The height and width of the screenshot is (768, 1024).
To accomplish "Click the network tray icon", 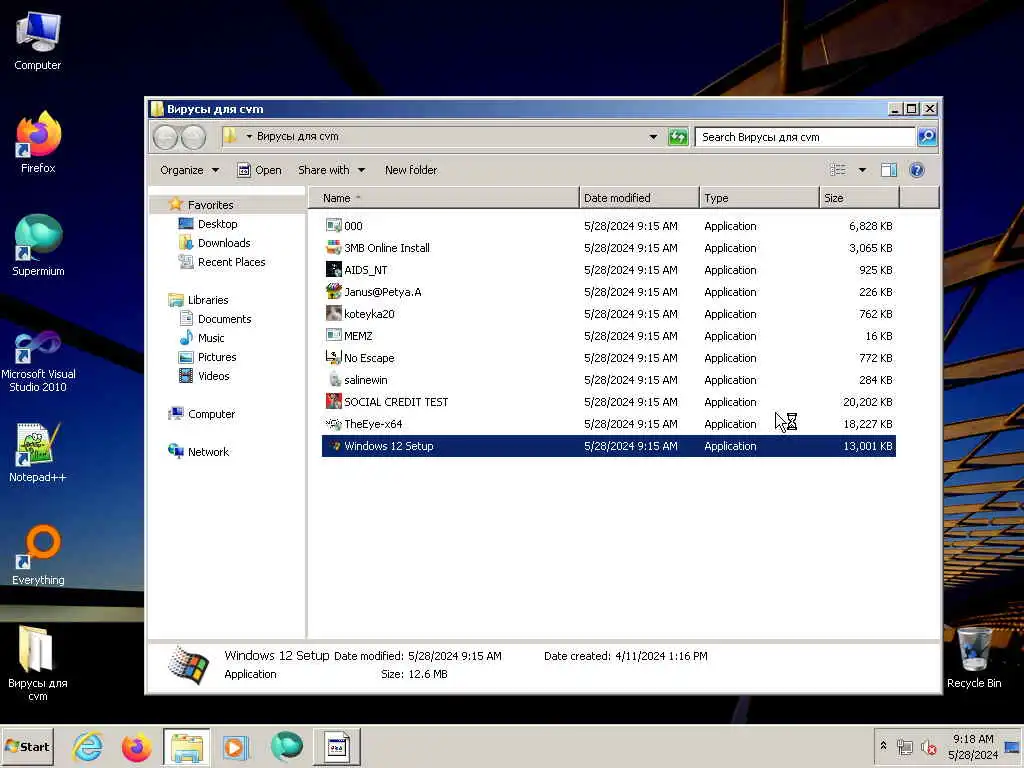I will coord(904,747).
